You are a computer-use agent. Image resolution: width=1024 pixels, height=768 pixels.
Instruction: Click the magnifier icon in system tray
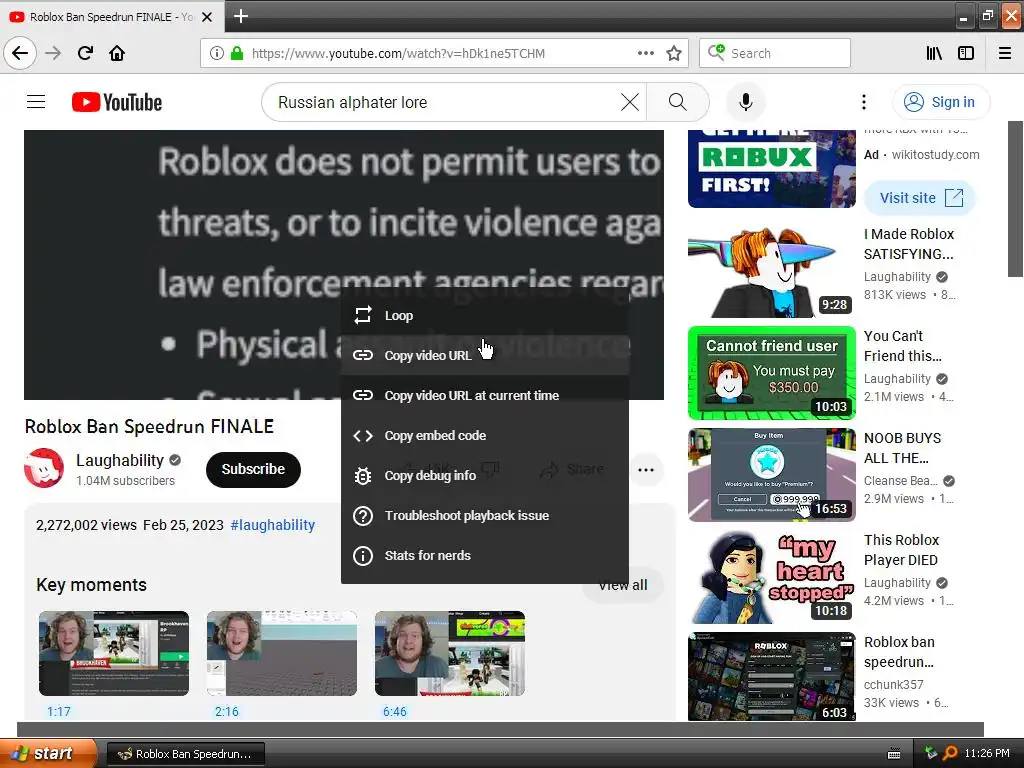[x=950, y=754]
